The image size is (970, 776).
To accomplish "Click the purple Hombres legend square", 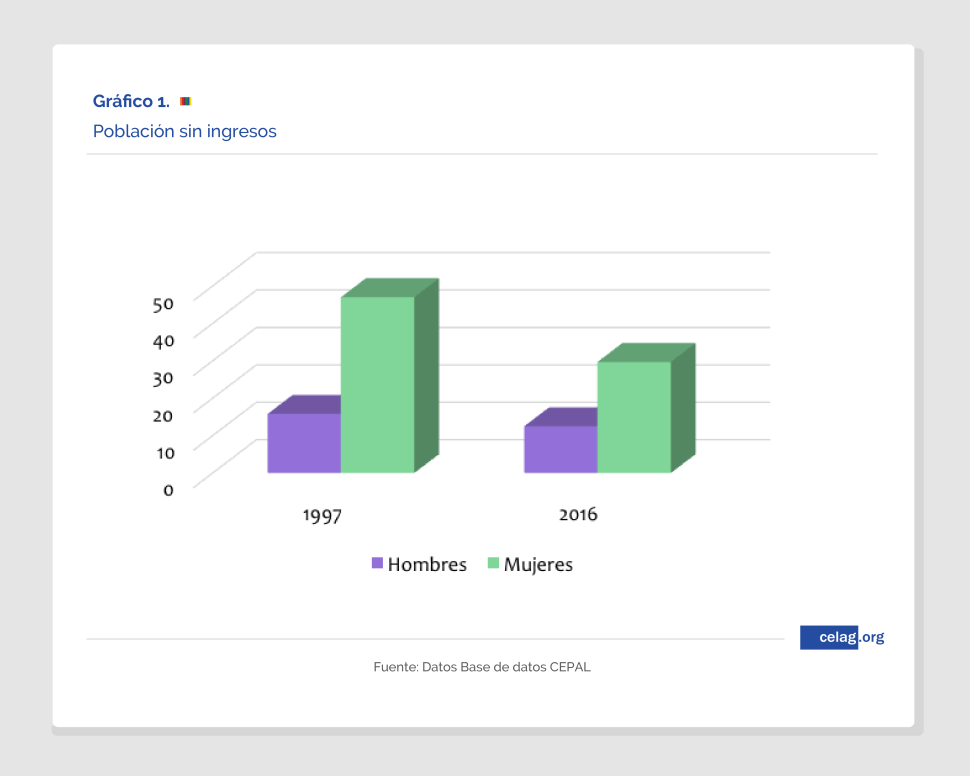I will tap(377, 563).
